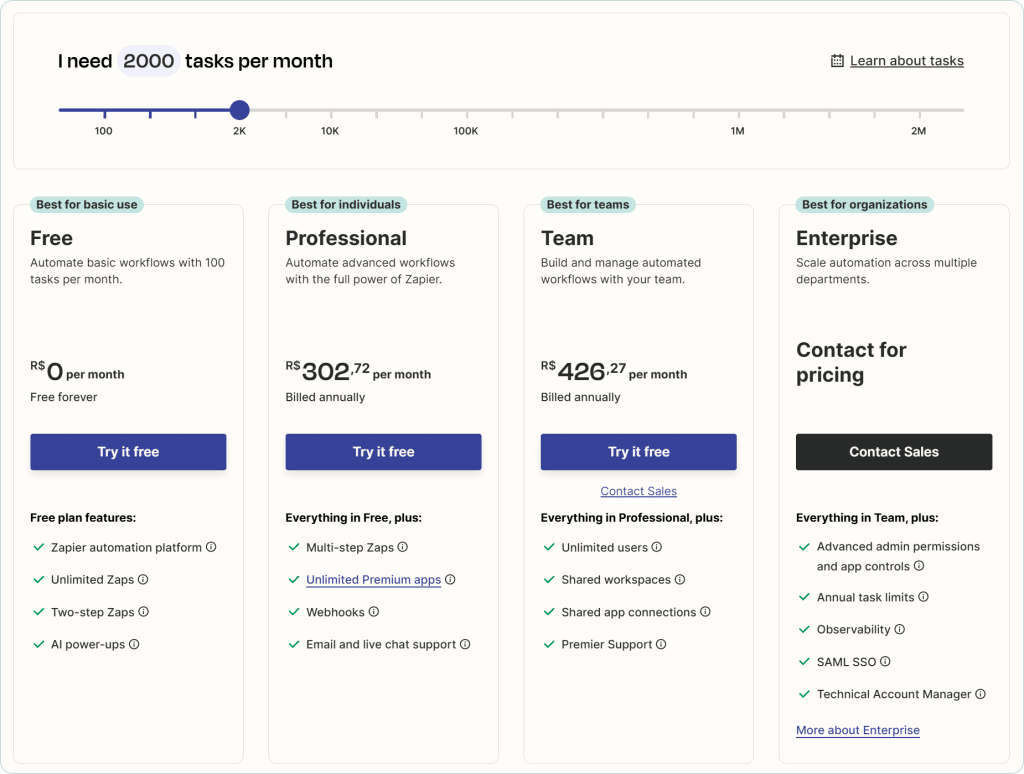The height and width of the screenshot is (774, 1024).
Task: Open info icon for Advanced admin permissions
Action: coord(919,566)
